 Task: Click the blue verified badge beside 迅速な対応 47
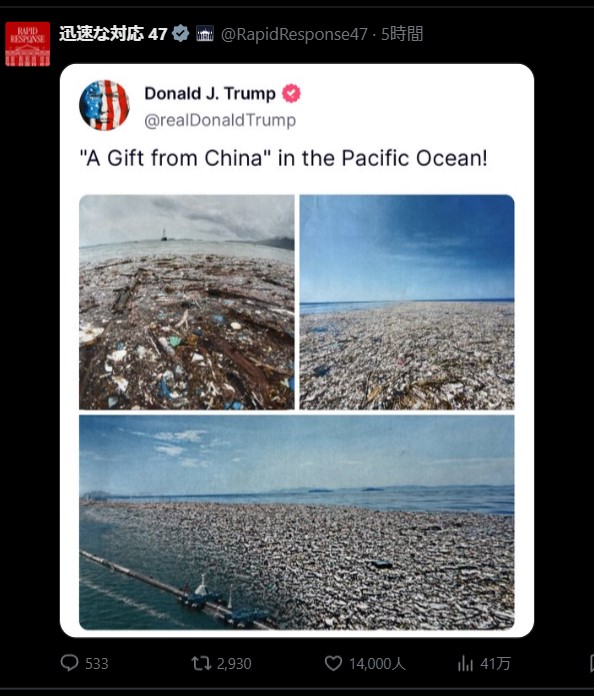click(x=181, y=34)
